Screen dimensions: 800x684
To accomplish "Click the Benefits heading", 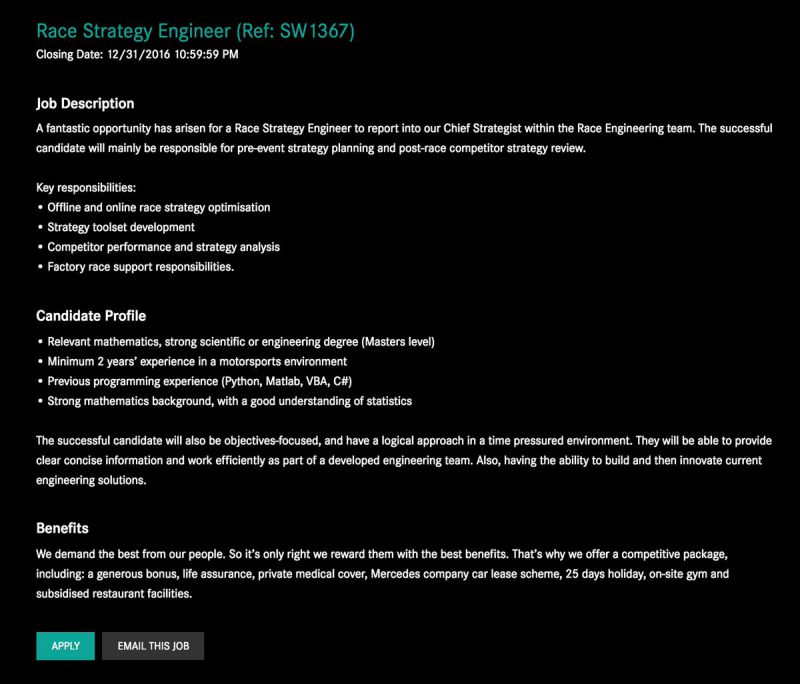I will (x=63, y=528).
